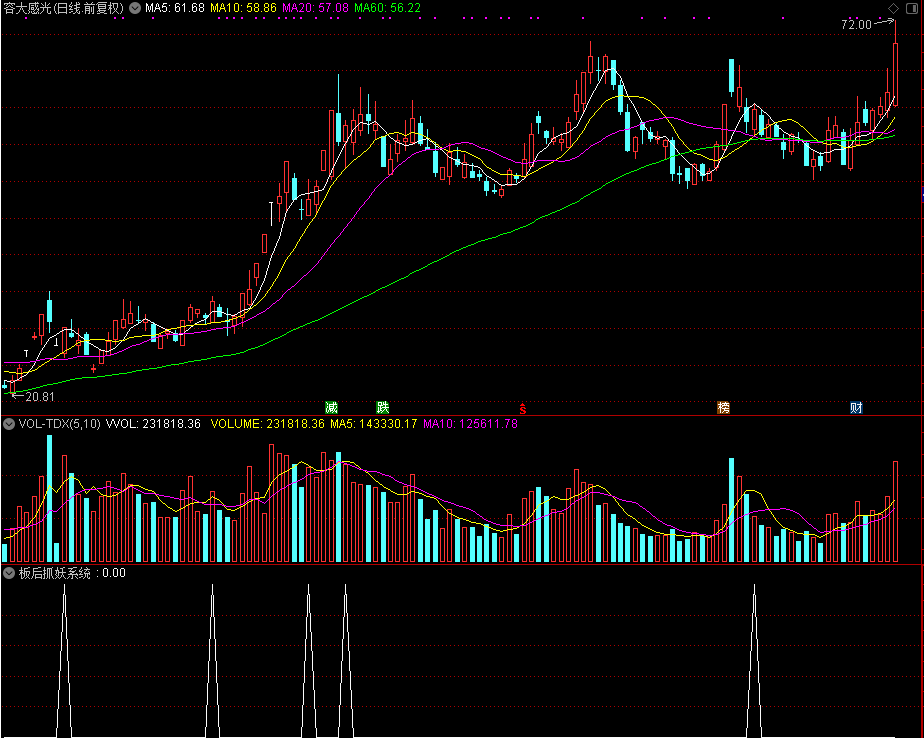The image size is (924, 738).
Task: Click the volume MA5: 143330.17 label
Action: tap(374, 424)
